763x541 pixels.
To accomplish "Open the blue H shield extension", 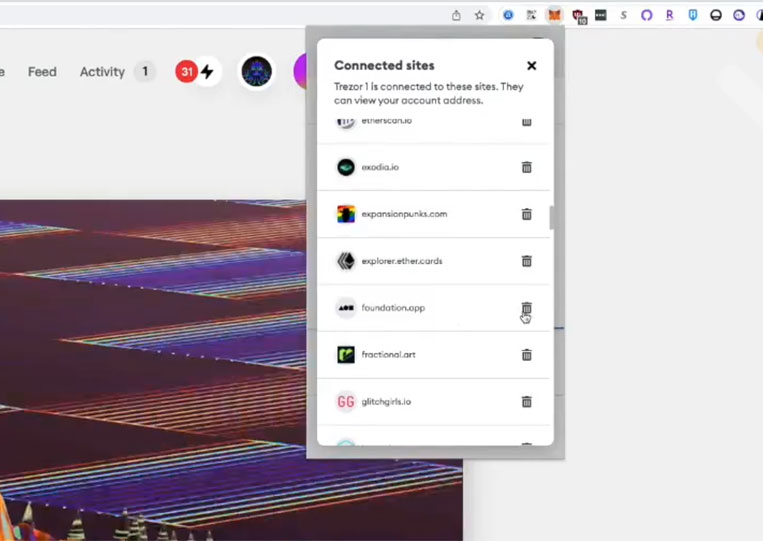I will tap(692, 16).
